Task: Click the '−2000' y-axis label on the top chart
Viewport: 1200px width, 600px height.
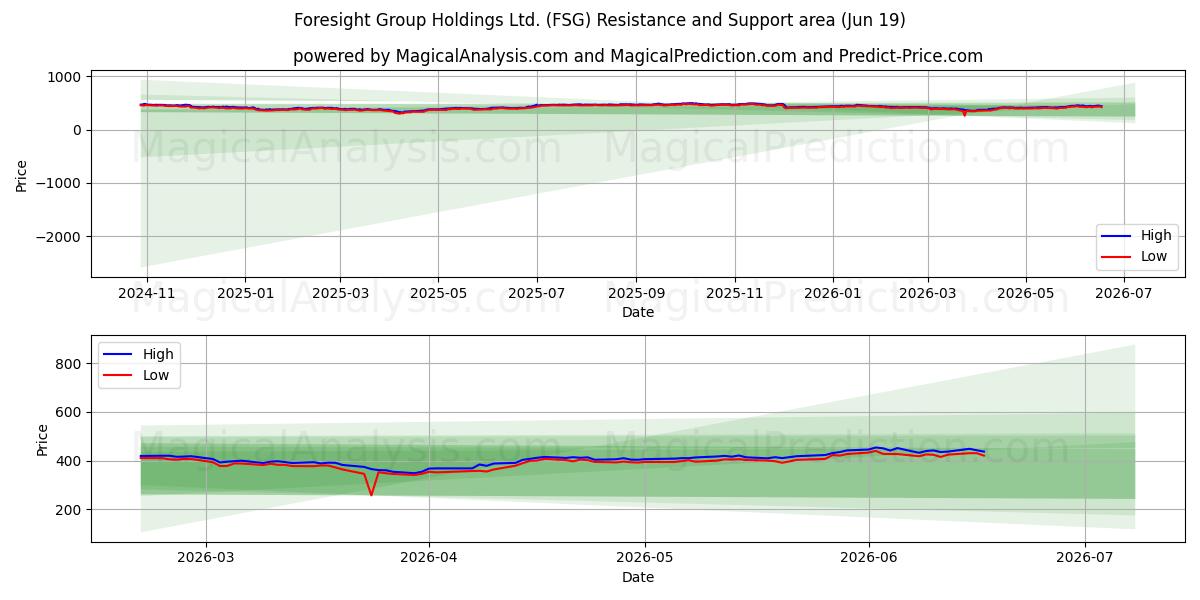Action: (x=61, y=237)
